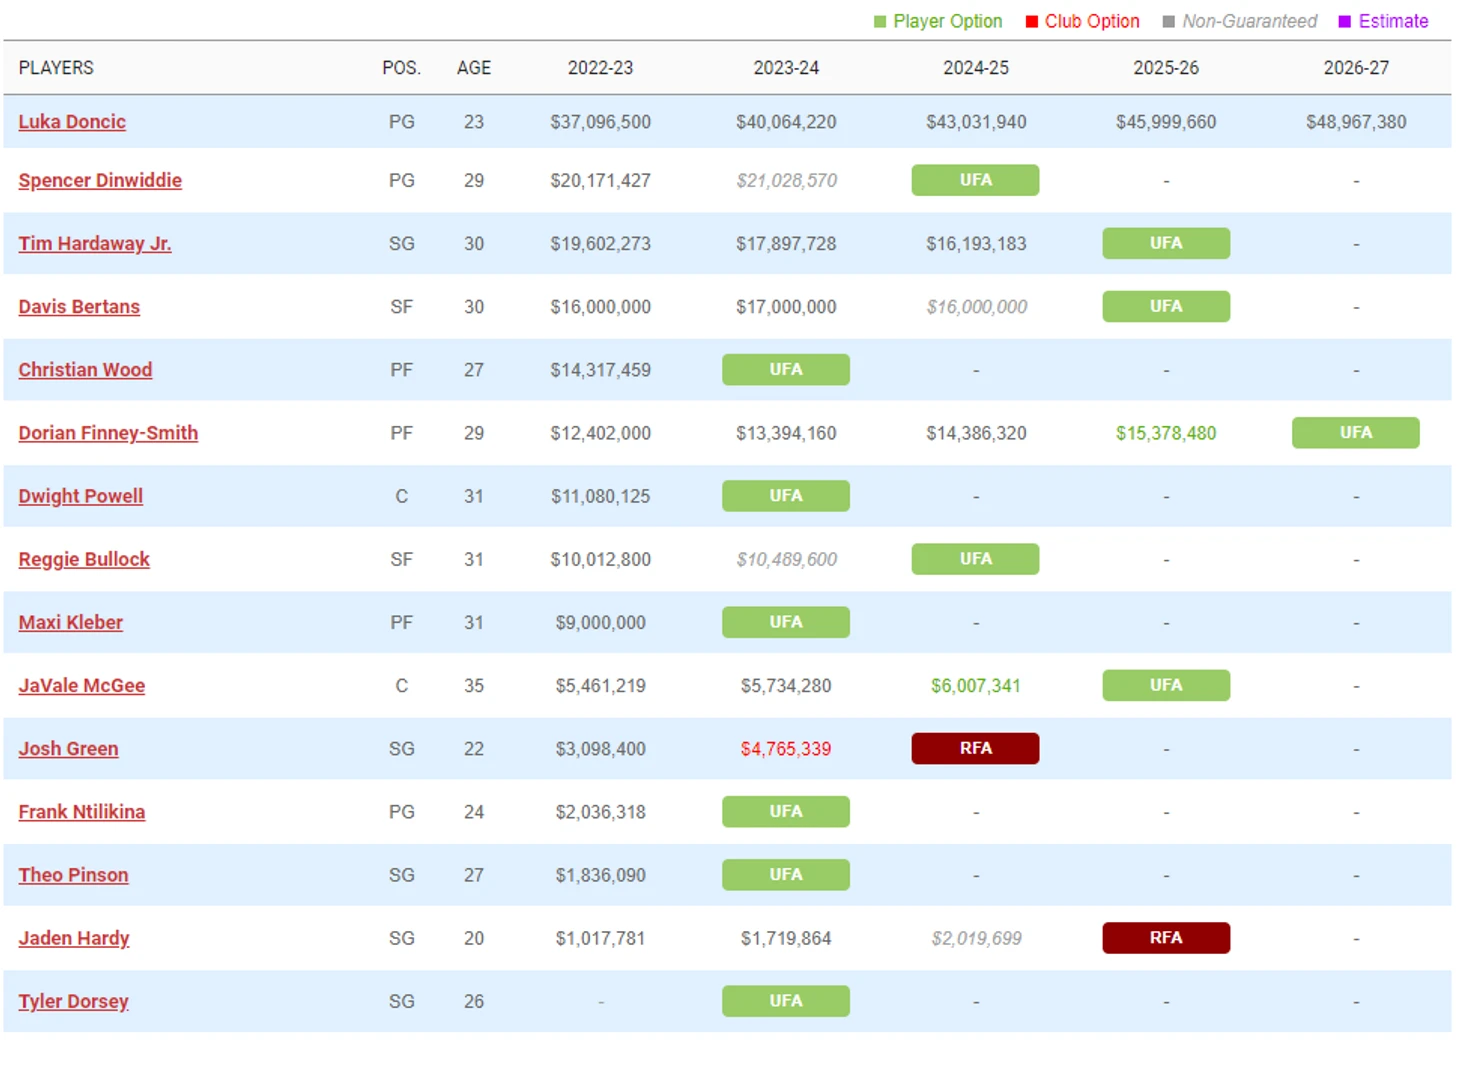
Task: Click Theo Pinson's UFA badge
Action: pos(786,874)
